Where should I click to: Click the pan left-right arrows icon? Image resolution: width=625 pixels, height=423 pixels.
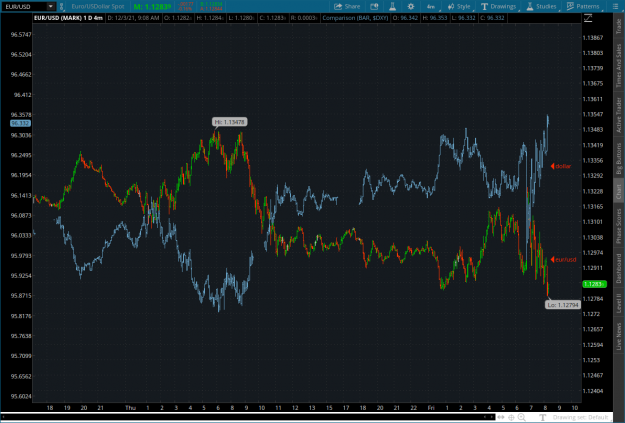click(x=501, y=417)
